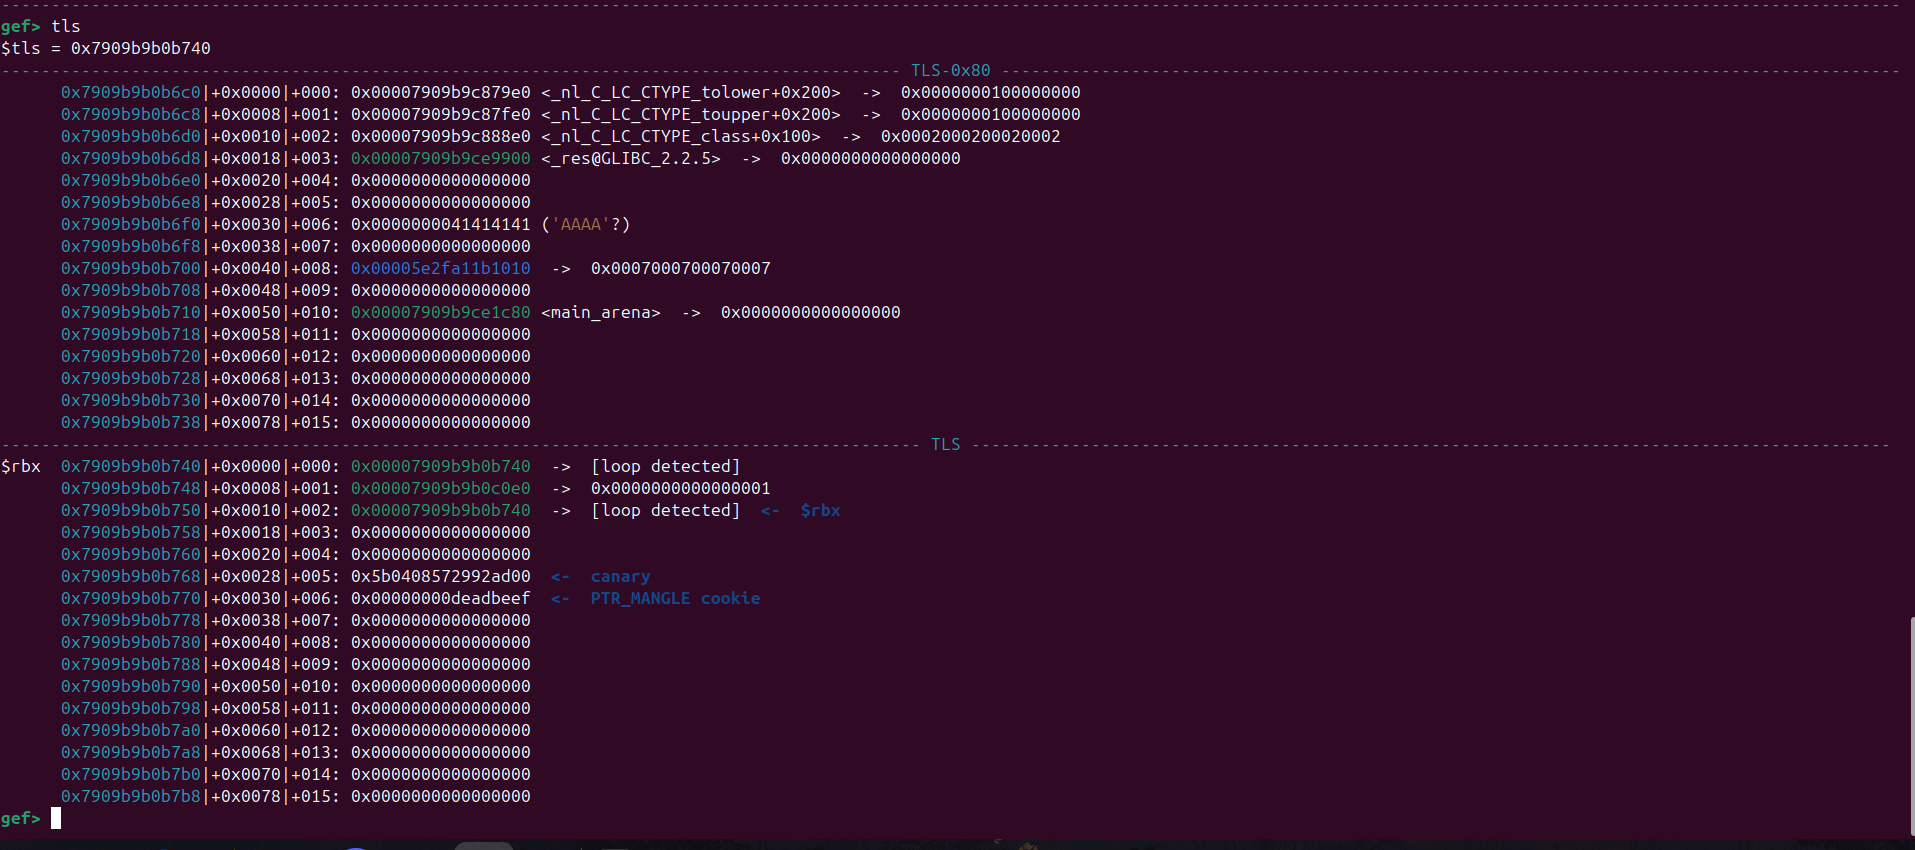1915x850 pixels.
Task: Click the main_arena symbol name
Action: (x=600, y=312)
